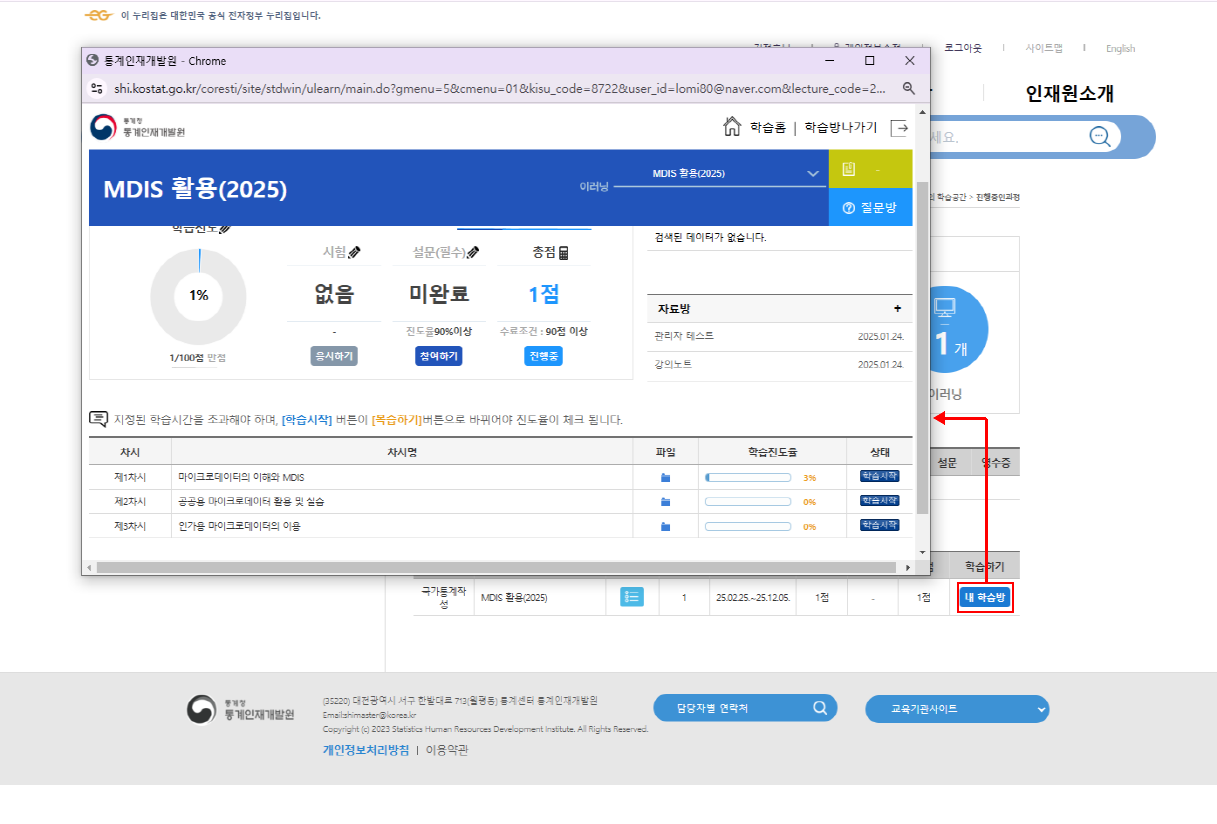This screenshot has height=824, width=1217.
Task: Click 학습시작 for the 제2차시 lesson
Action: 880,500
